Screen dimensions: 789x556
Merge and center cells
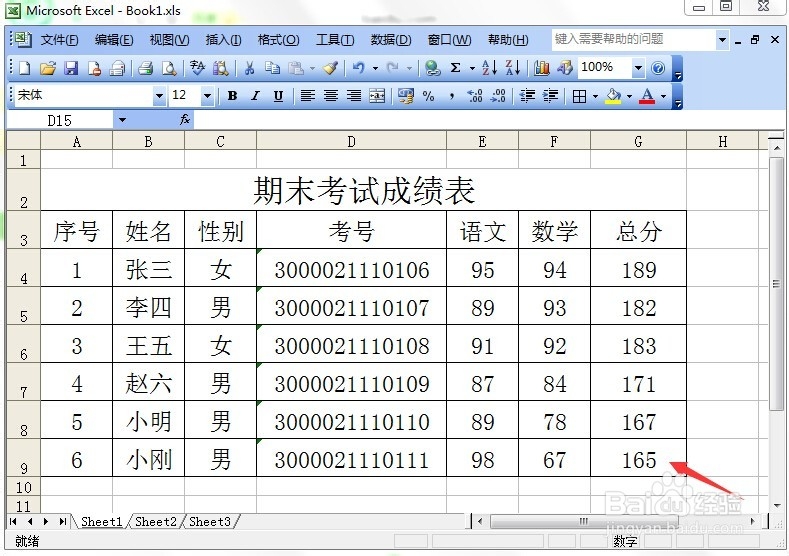377,96
